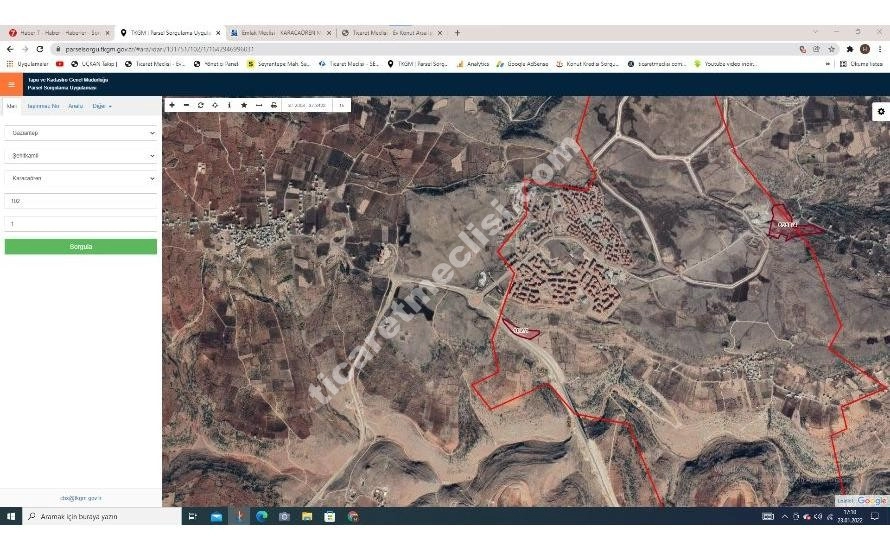Open Chrome three-dot menu
890x550 pixels.
tap(880, 49)
